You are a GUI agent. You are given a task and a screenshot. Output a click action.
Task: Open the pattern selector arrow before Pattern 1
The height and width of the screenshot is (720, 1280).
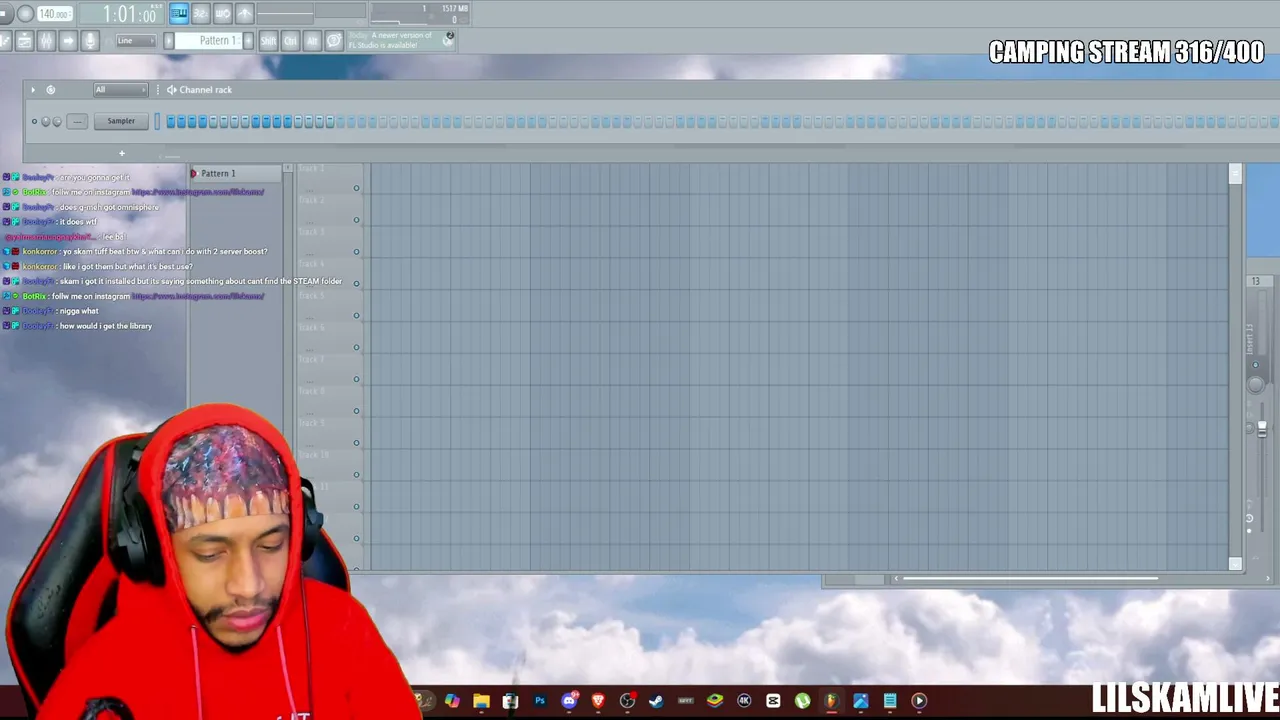pos(169,41)
